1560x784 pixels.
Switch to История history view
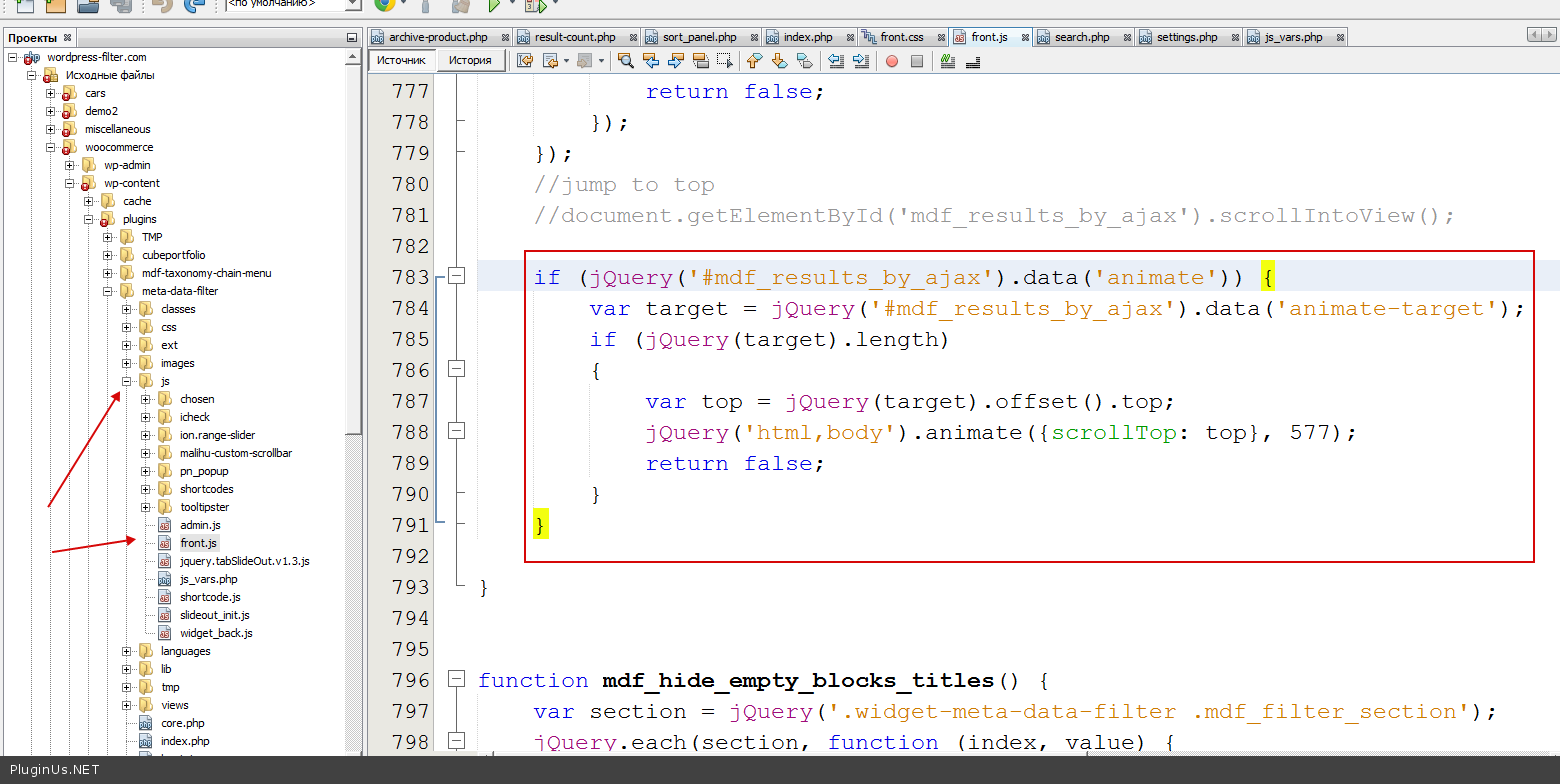tap(470, 60)
